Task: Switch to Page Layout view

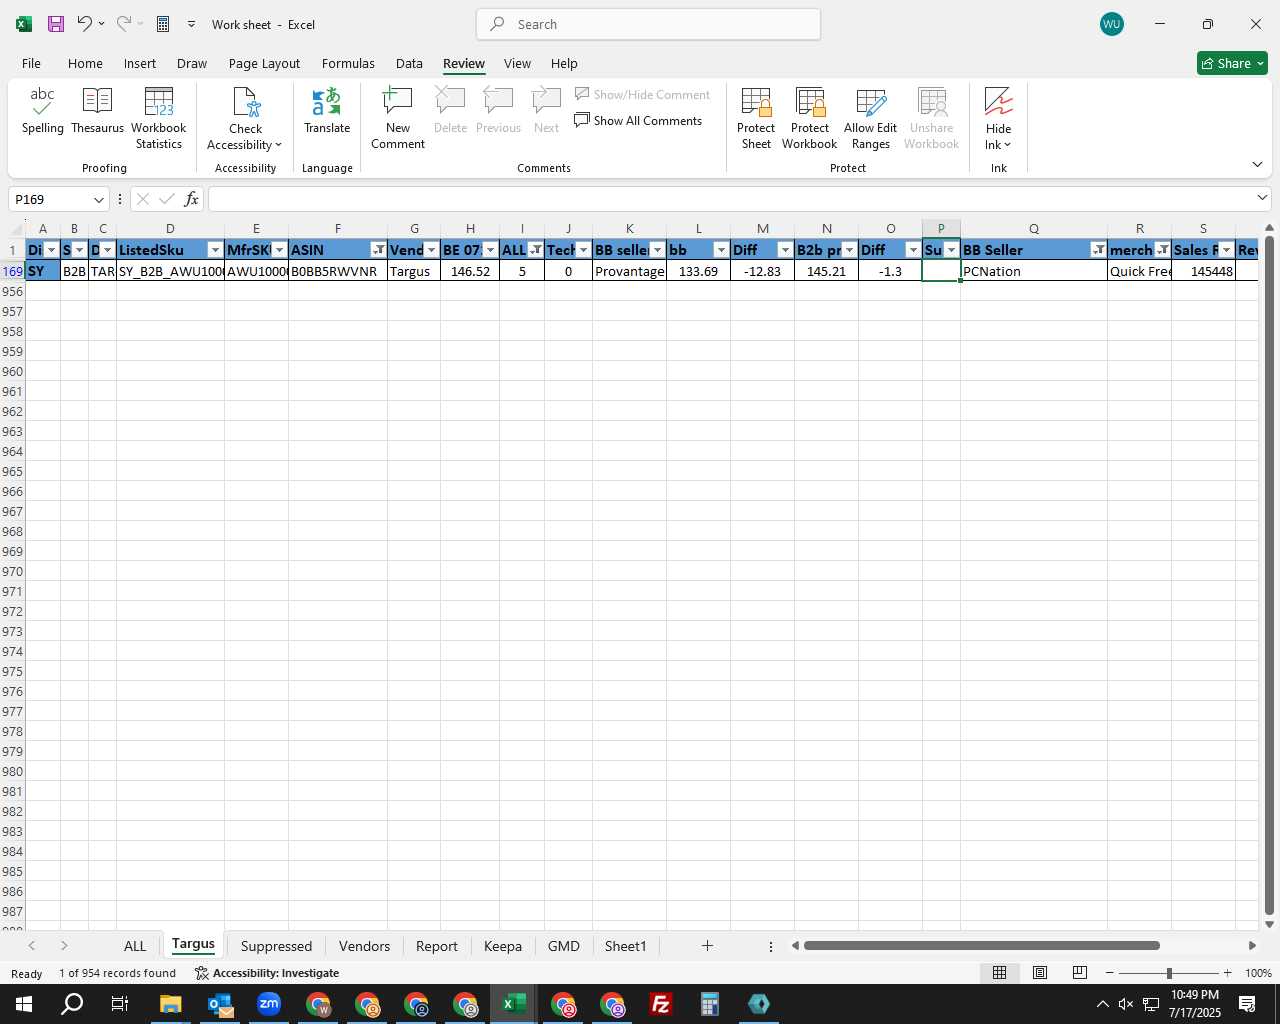Action: click(x=1040, y=973)
